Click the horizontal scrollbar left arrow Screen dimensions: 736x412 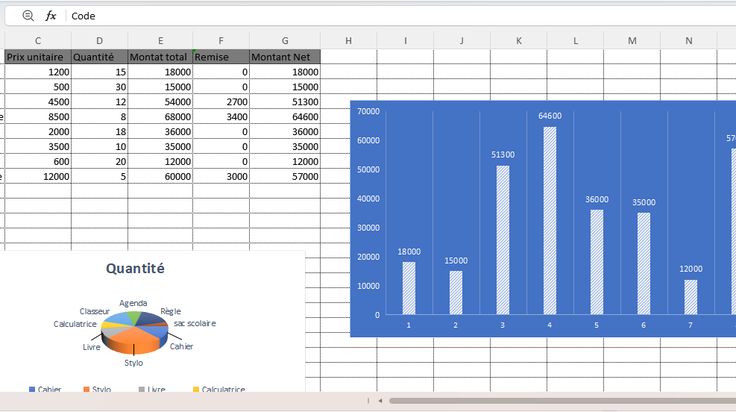380,401
